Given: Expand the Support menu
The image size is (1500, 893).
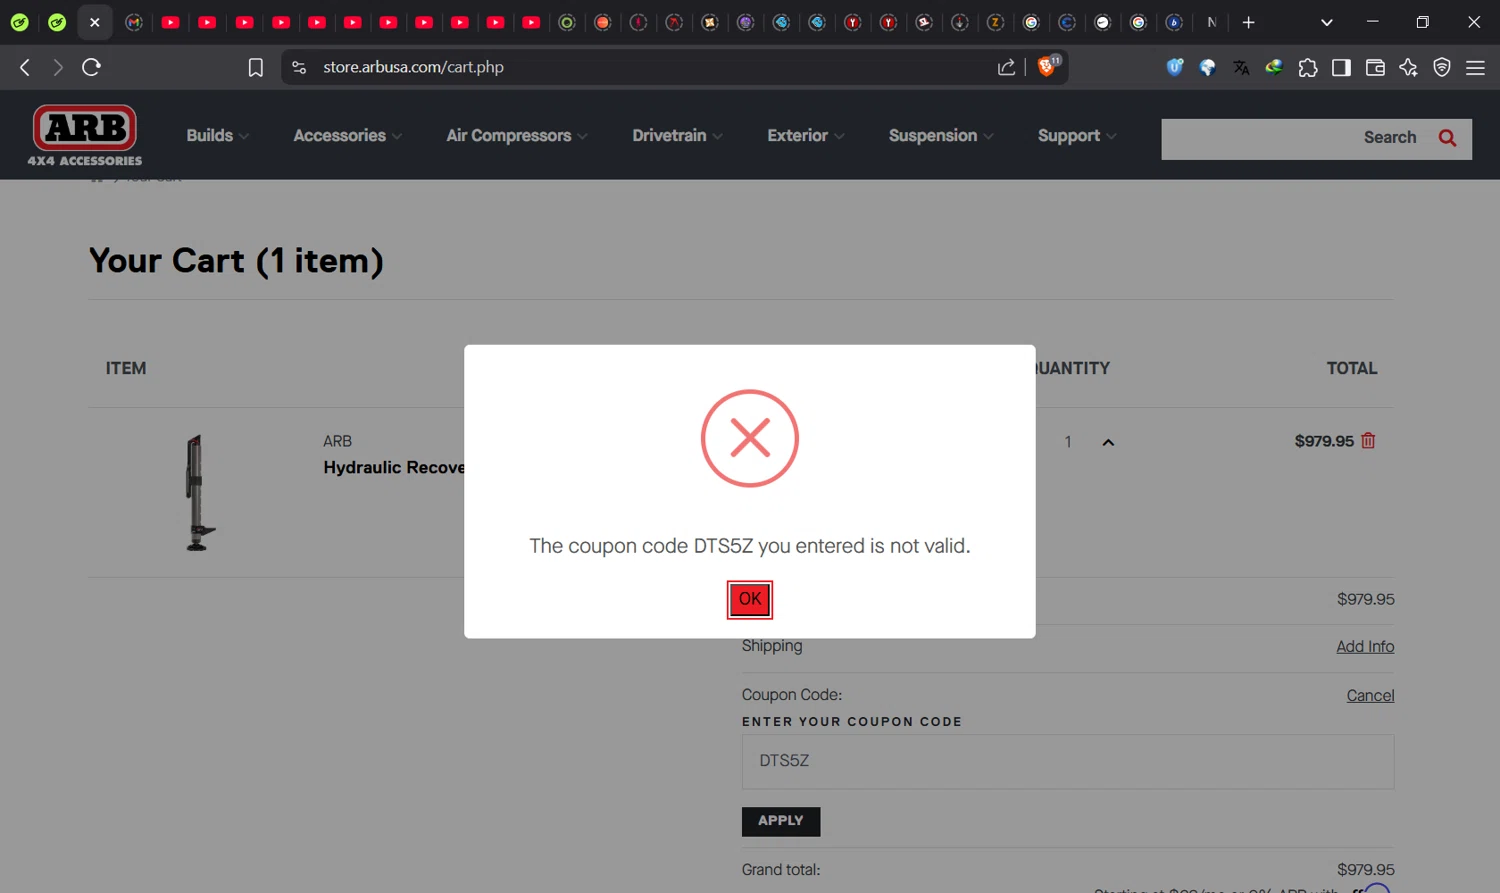Looking at the screenshot, I should tap(1076, 136).
